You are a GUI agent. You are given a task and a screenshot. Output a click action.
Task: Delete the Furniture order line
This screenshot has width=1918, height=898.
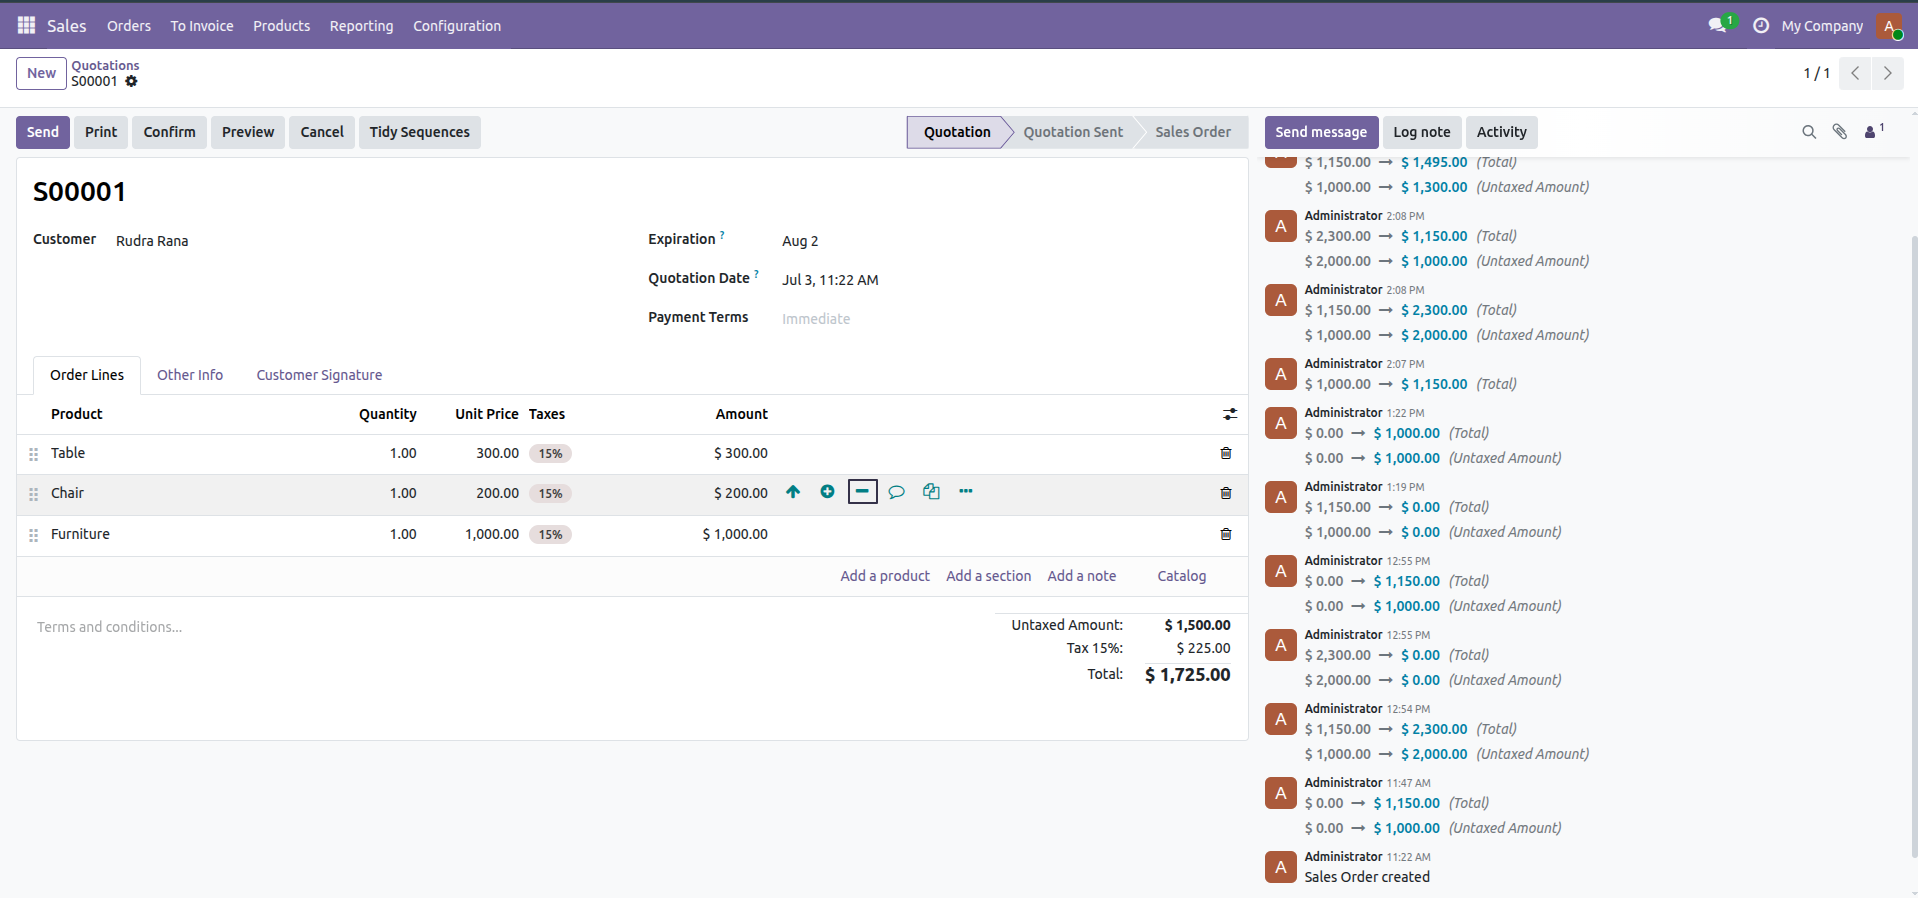tap(1226, 534)
